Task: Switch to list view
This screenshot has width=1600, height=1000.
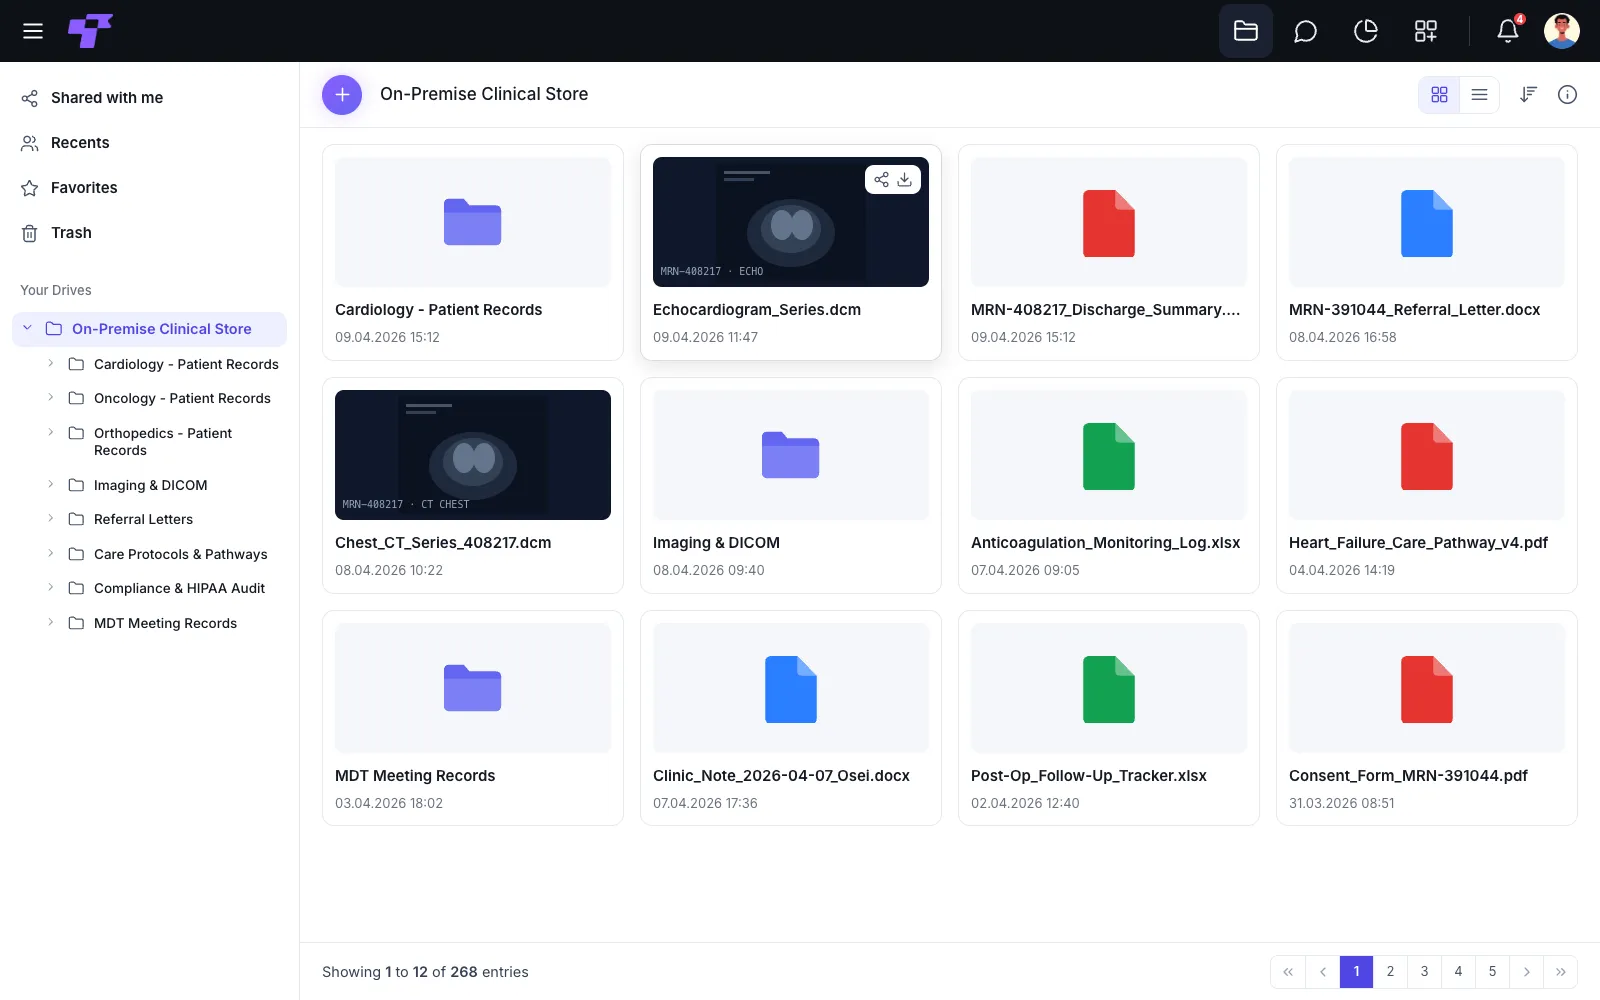Action: point(1479,95)
